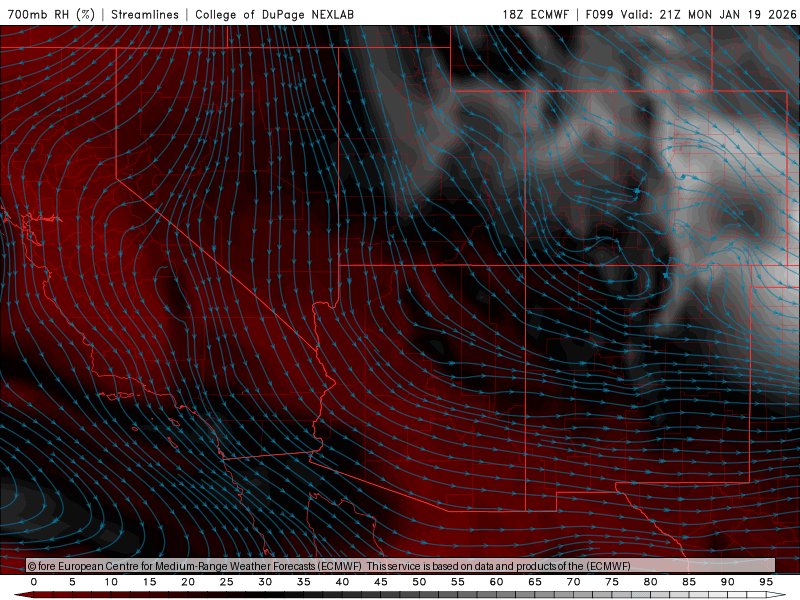800x600 pixels.
Task: Select the "65" scale label
Action: click(x=535, y=582)
